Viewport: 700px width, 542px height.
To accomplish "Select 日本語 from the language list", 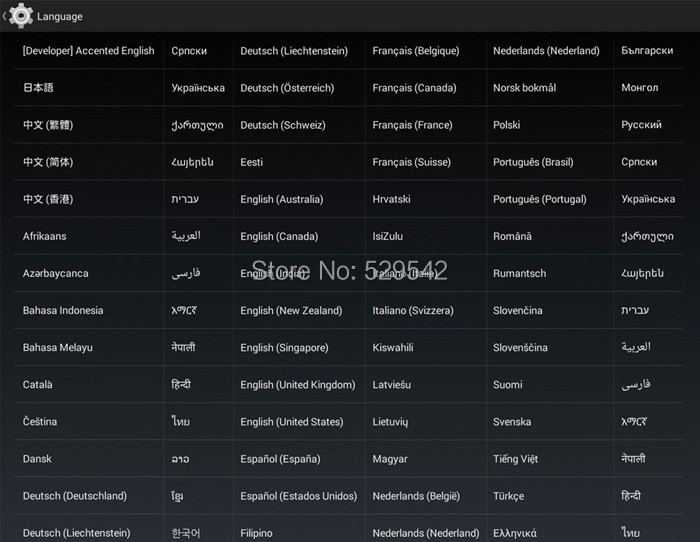I will click(x=40, y=88).
